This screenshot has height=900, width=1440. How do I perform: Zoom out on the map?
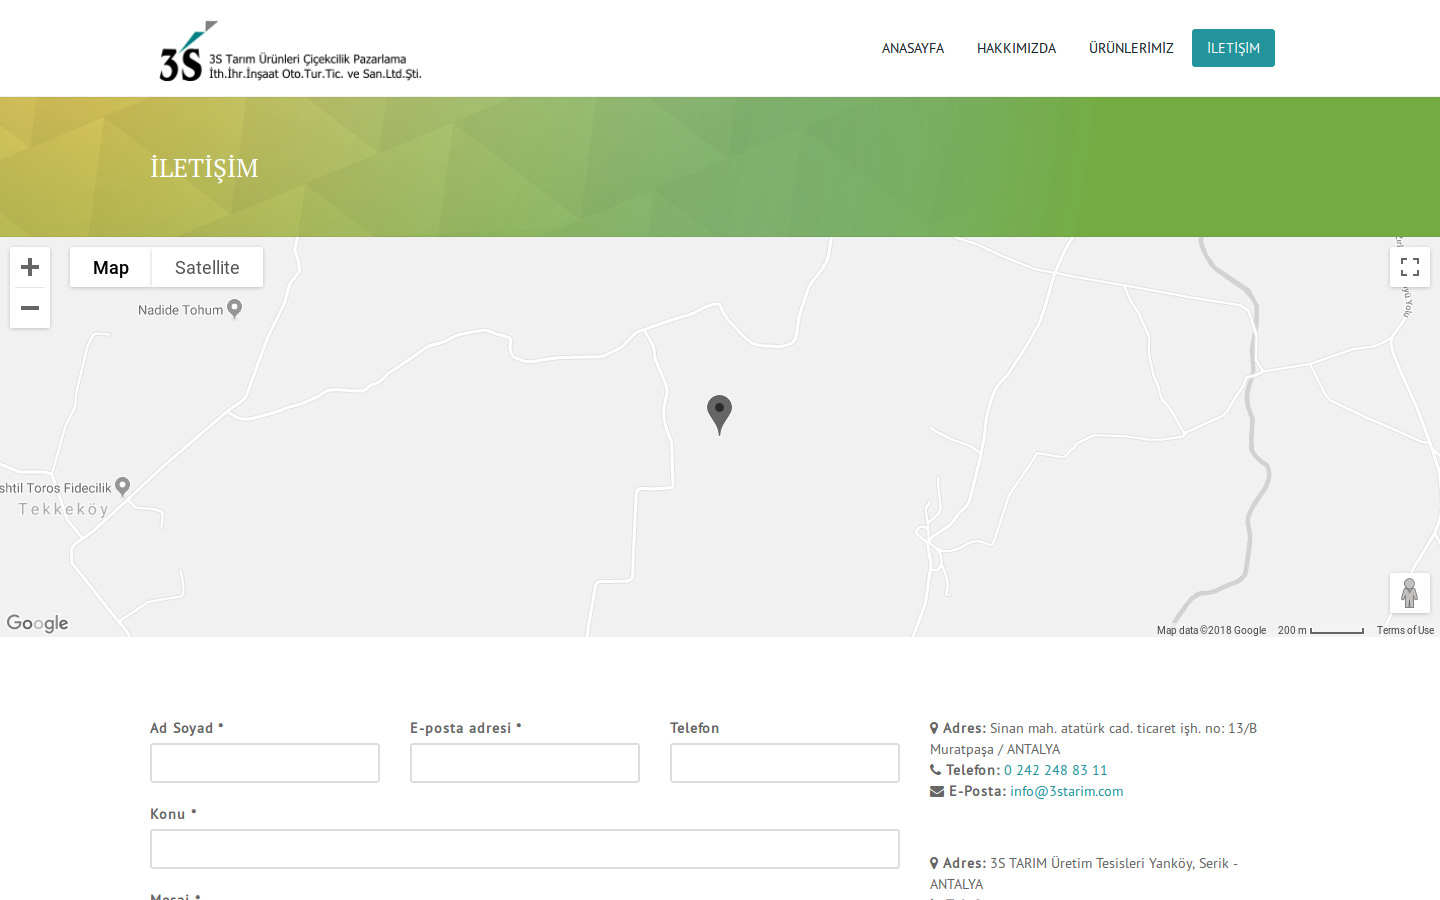(30, 308)
